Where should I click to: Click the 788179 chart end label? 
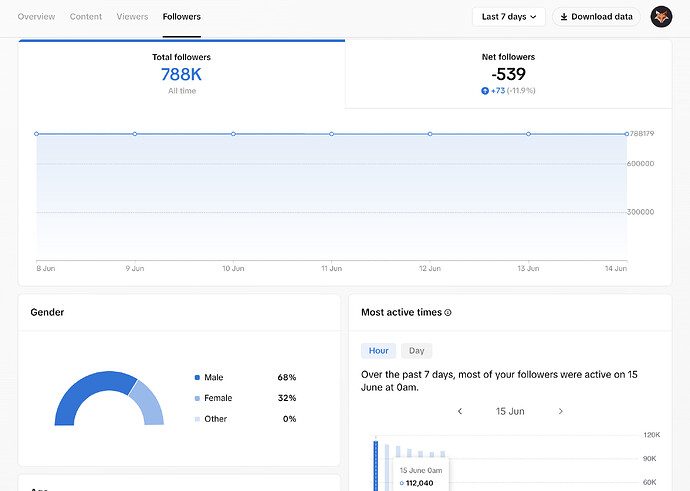click(642, 133)
